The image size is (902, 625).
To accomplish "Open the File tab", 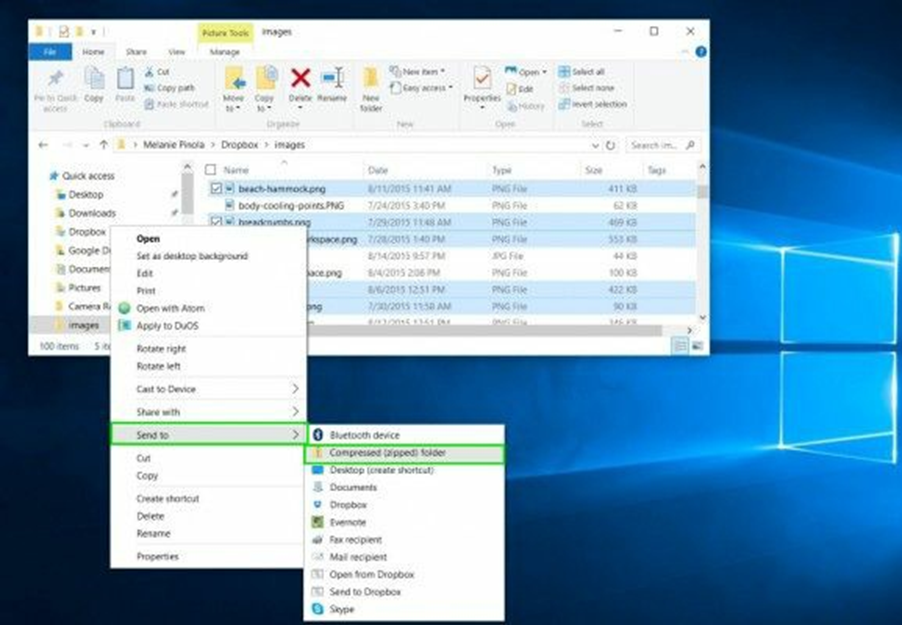I will click(50, 52).
